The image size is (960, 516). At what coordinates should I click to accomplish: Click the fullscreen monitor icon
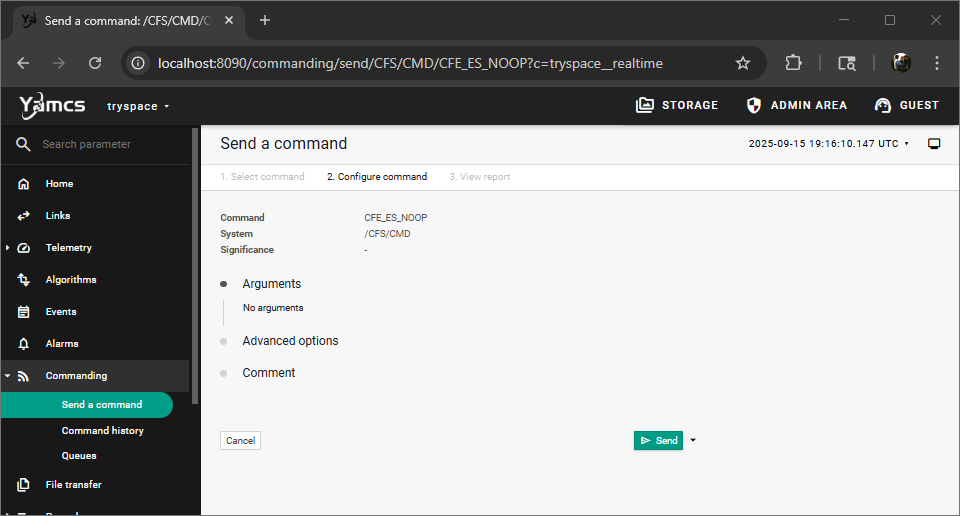934,144
